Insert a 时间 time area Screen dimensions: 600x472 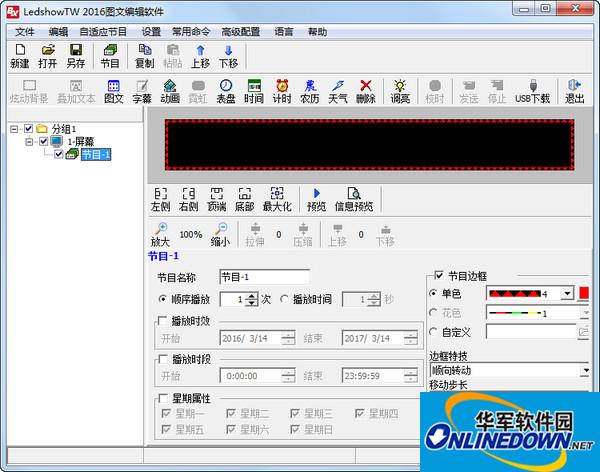[254, 91]
